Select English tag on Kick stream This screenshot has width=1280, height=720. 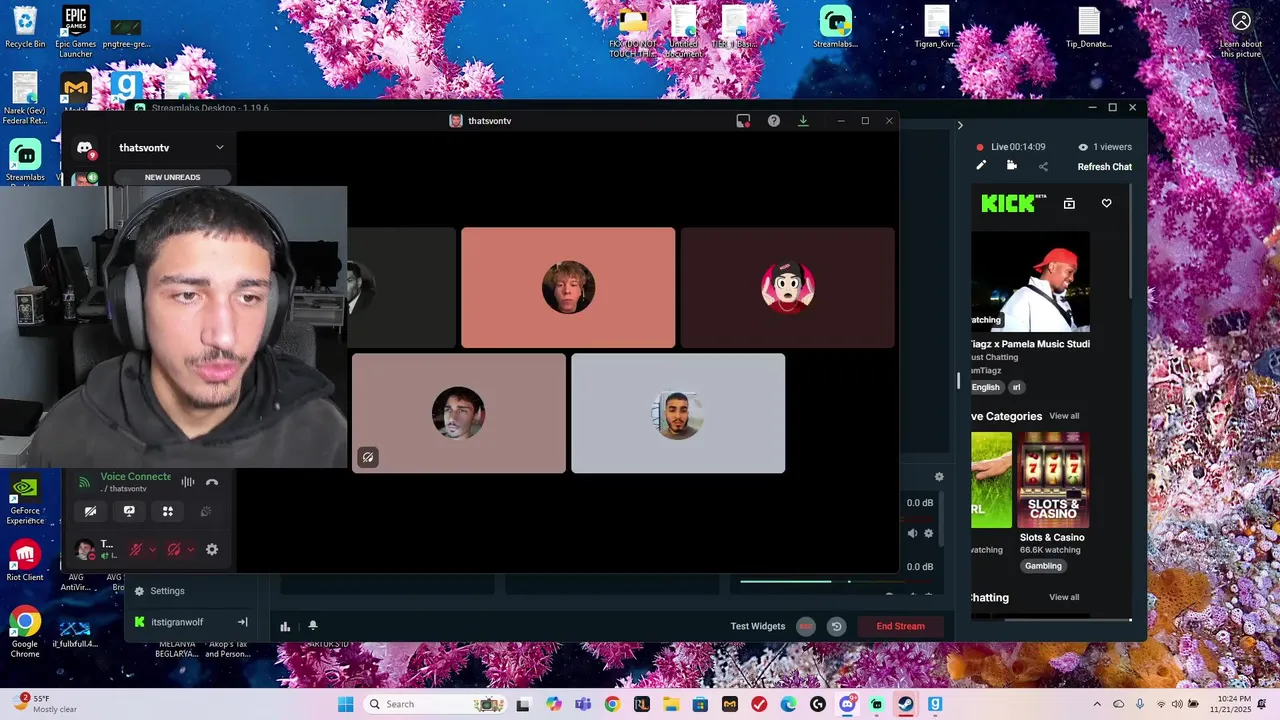(985, 387)
